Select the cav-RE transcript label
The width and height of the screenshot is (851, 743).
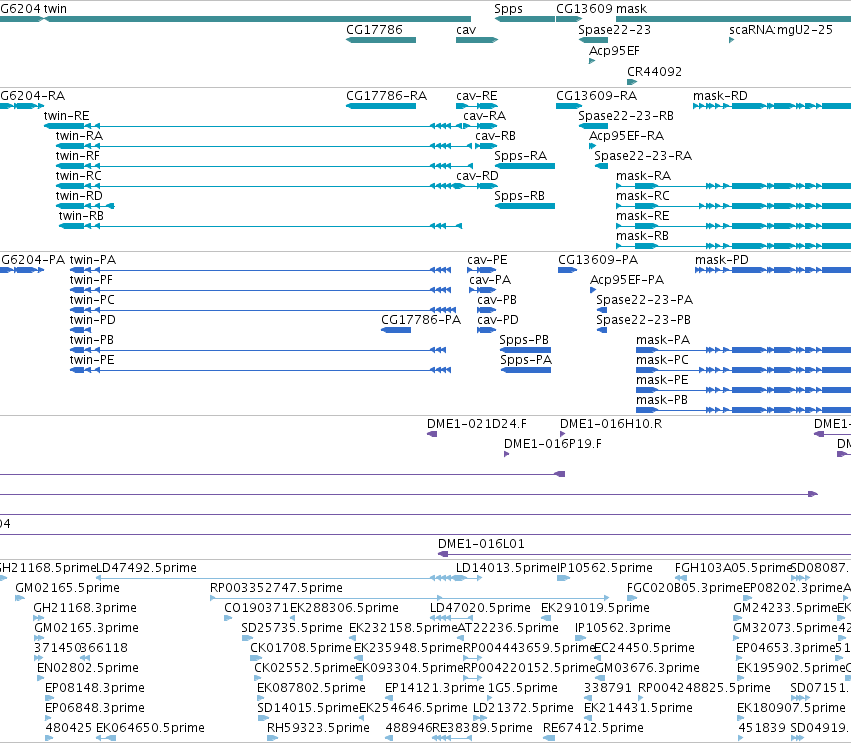point(477,96)
